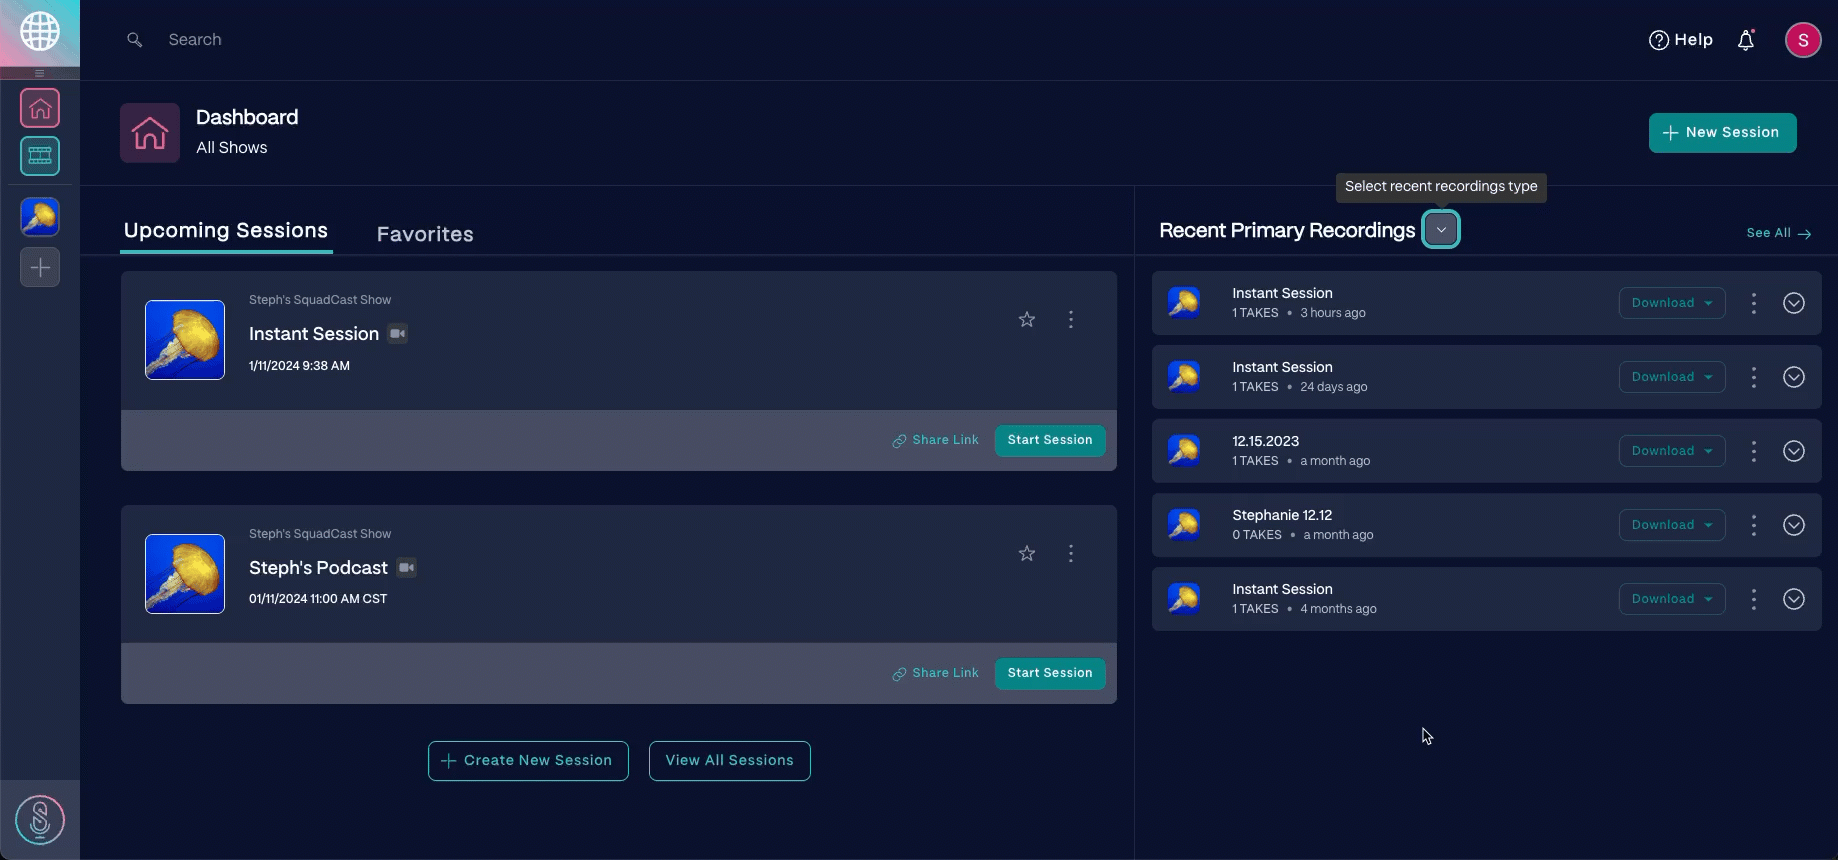Click the SquadCast microphone logo icon
The image size is (1838, 860).
point(40,820)
